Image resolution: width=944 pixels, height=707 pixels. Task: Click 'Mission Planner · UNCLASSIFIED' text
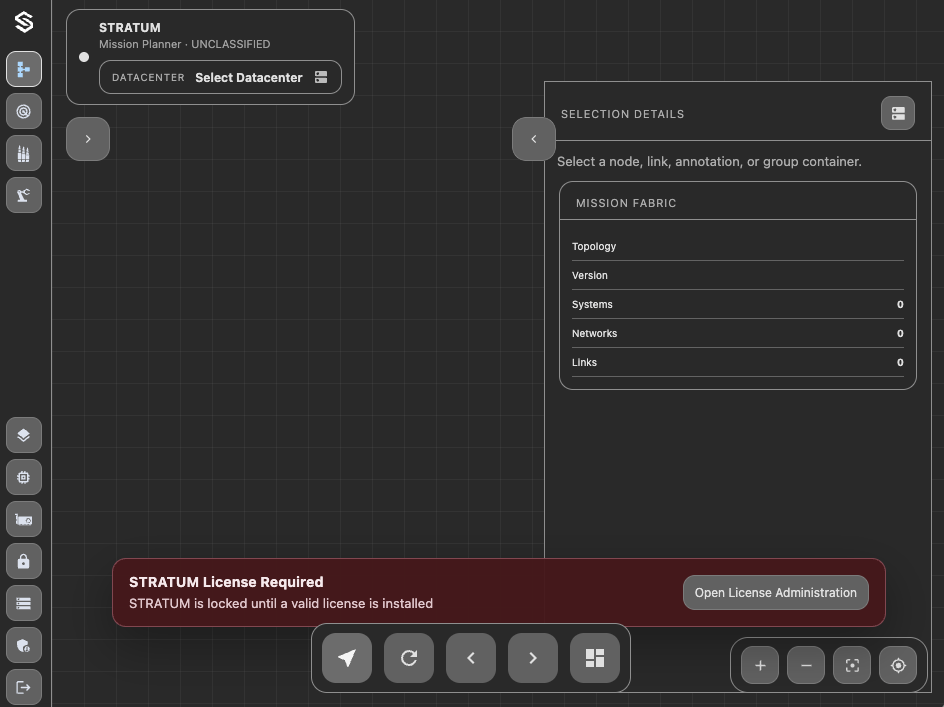[184, 45]
